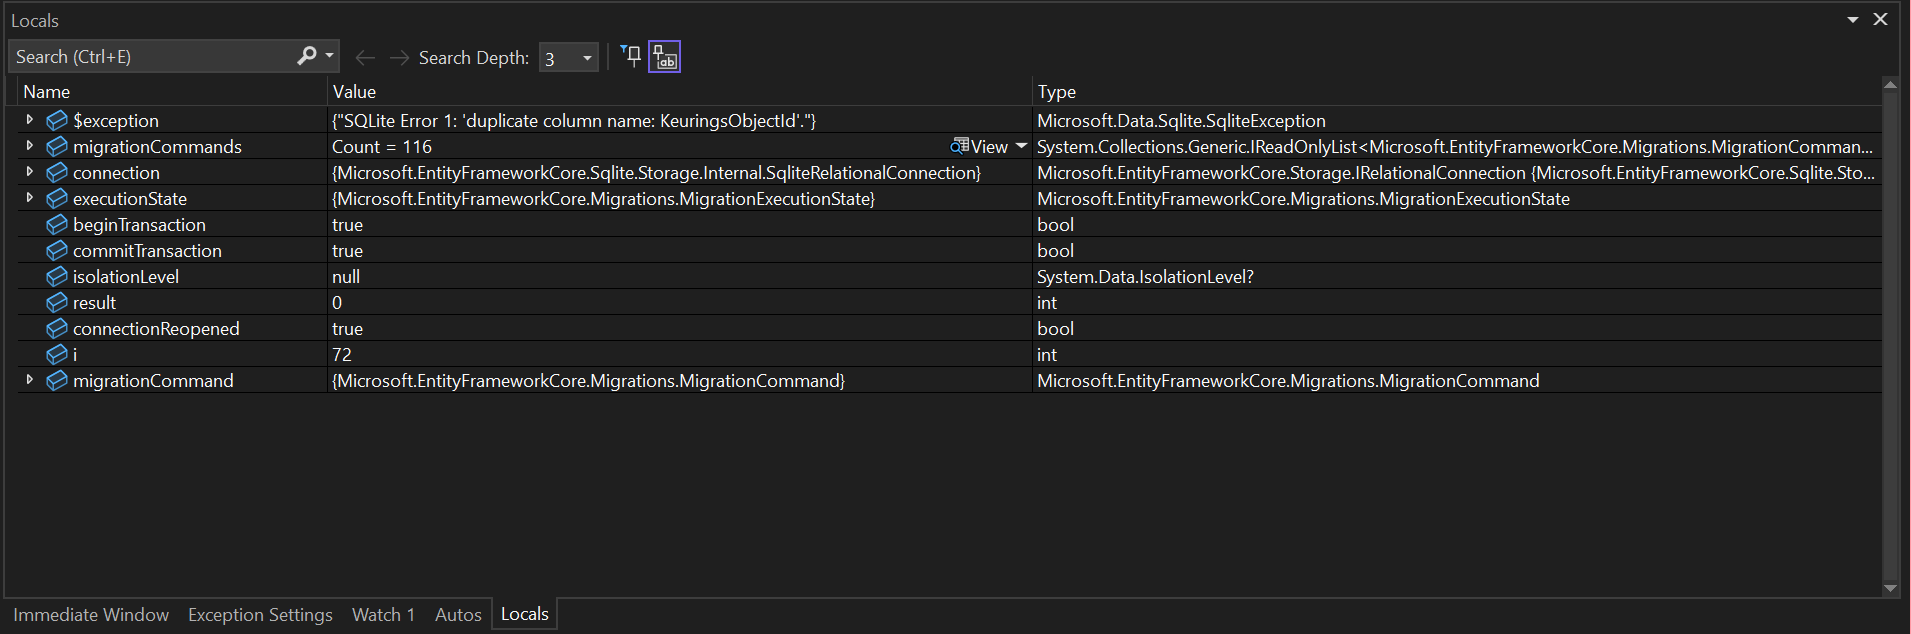1911x634 pixels.
Task: Expand the $exception variable node
Action: (29, 120)
